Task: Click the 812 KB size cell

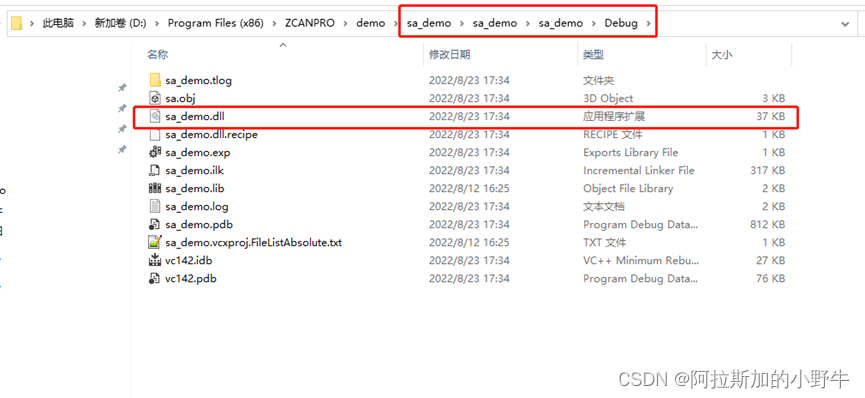Action: 767,225
